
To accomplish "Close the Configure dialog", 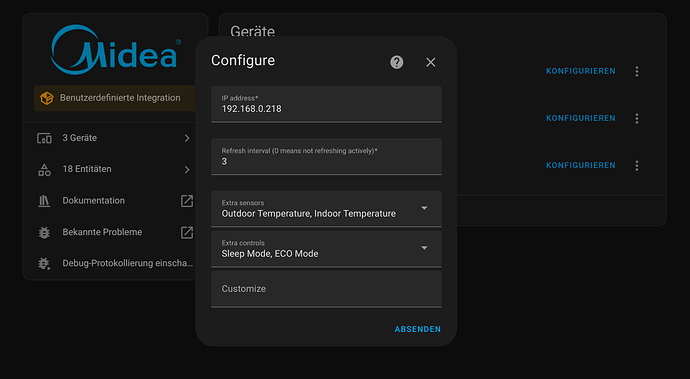I will tap(430, 63).
